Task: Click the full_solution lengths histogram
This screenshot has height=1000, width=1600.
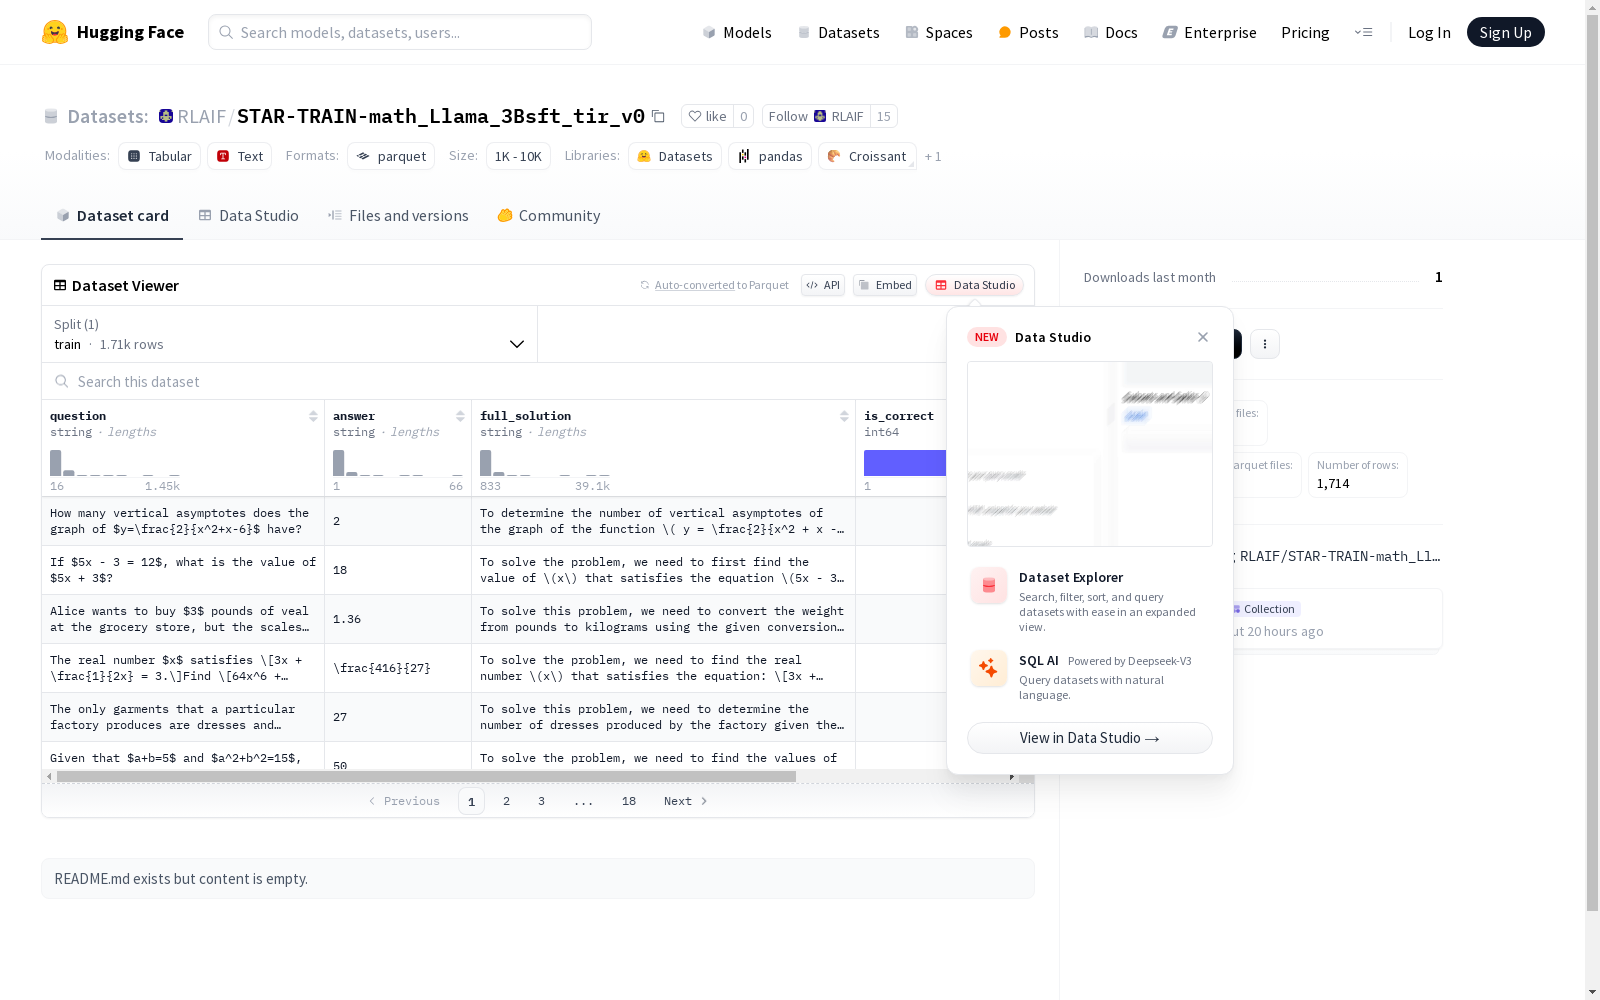Action: (x=545, y=463)
